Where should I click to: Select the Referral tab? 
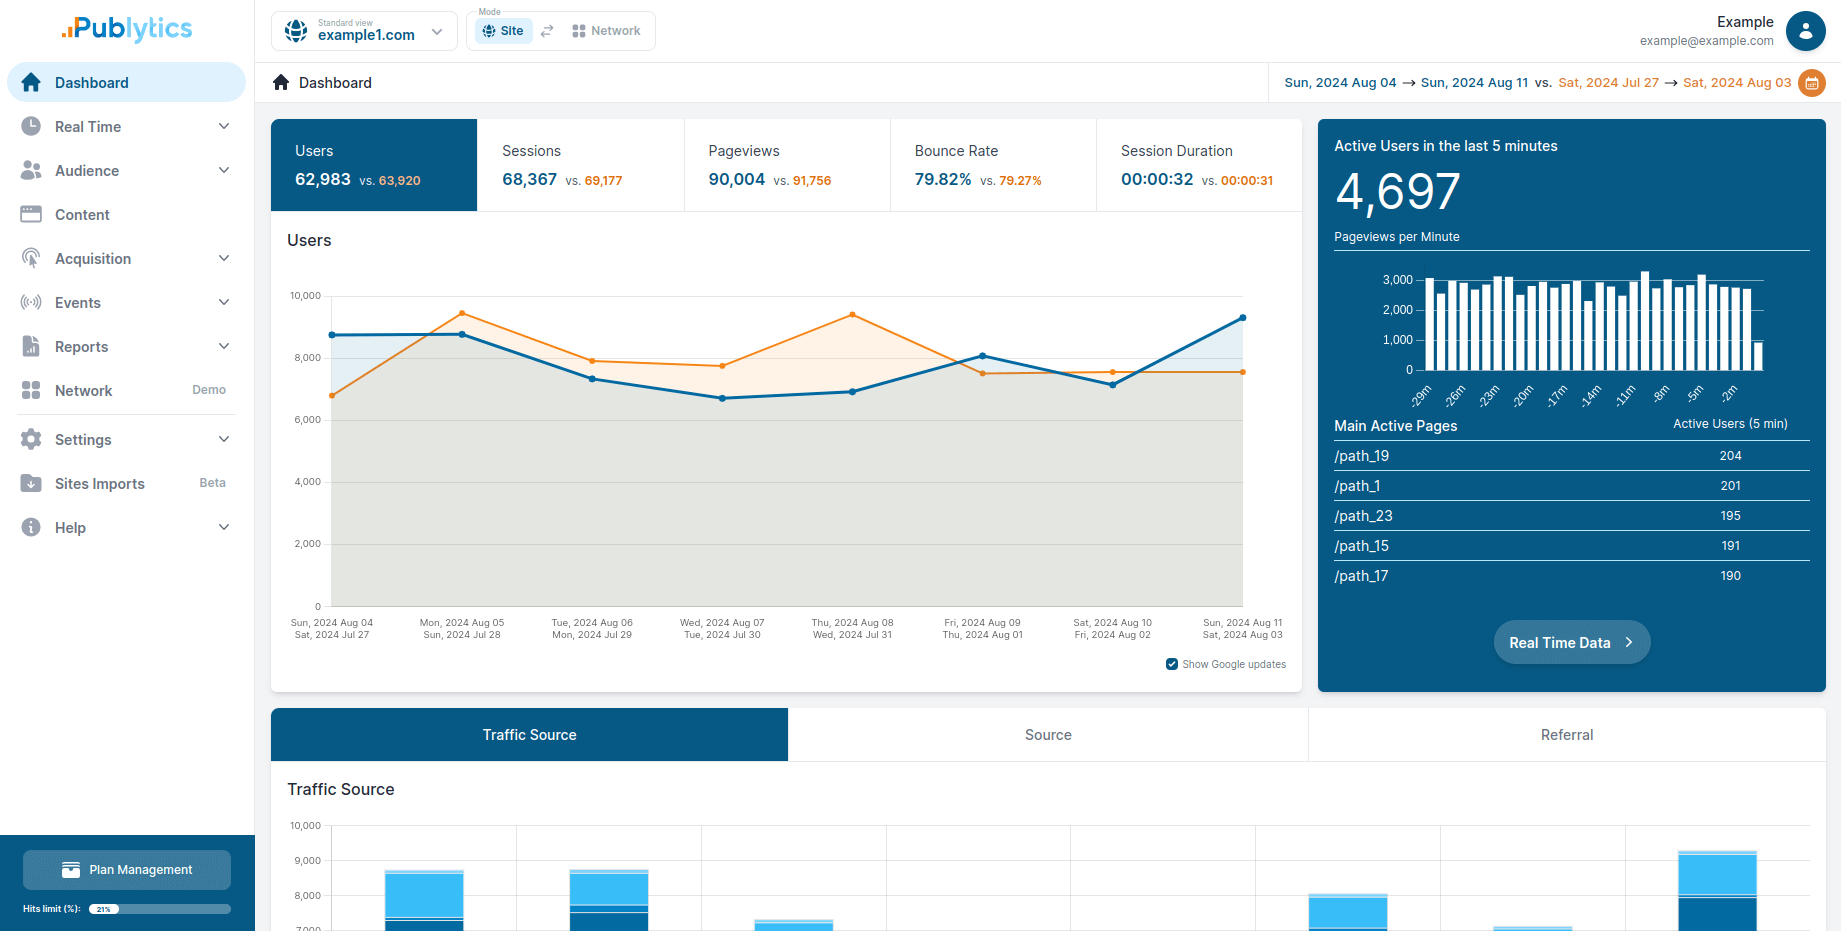pyautogui.click(x=1567, y=735)
